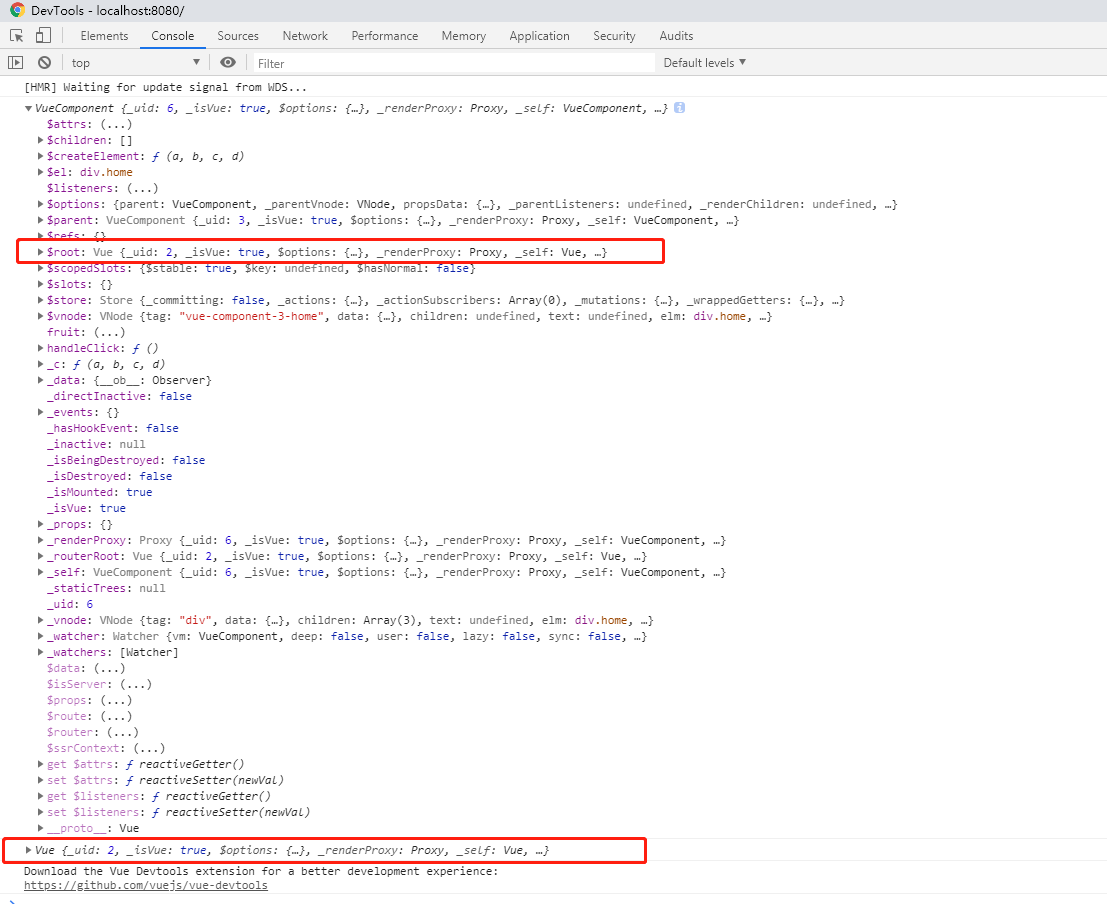Viewport: 1107px width, 904px height.
Task: Collapse the VueComponent root object
Action: 28,108
